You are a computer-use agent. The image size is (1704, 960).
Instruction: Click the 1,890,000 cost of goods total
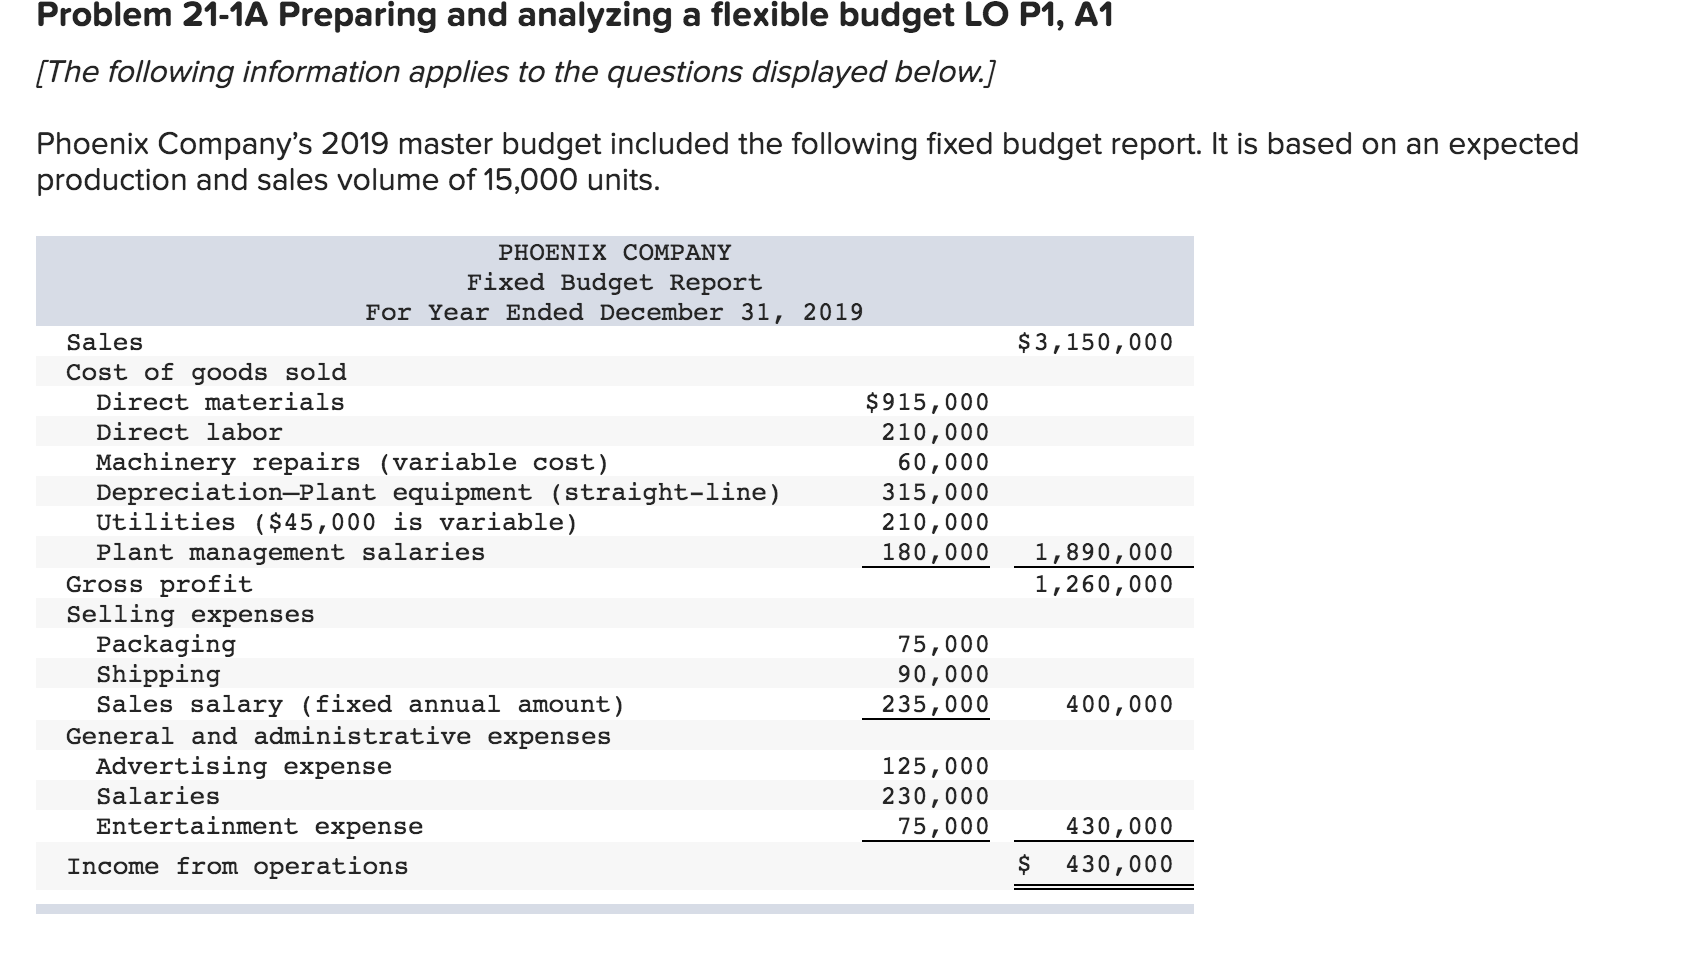1104,553
